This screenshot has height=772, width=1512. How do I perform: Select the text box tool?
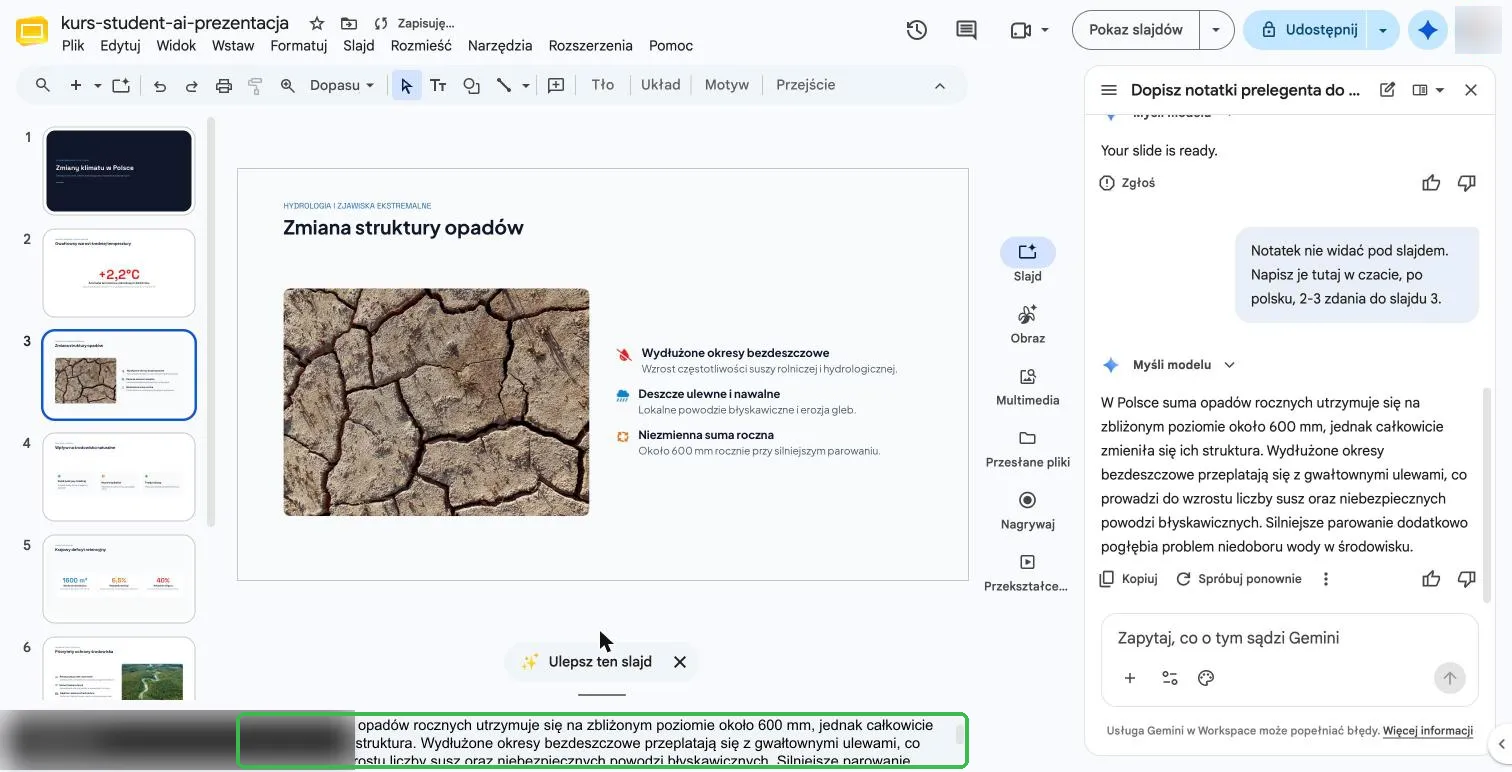[438, 85]
